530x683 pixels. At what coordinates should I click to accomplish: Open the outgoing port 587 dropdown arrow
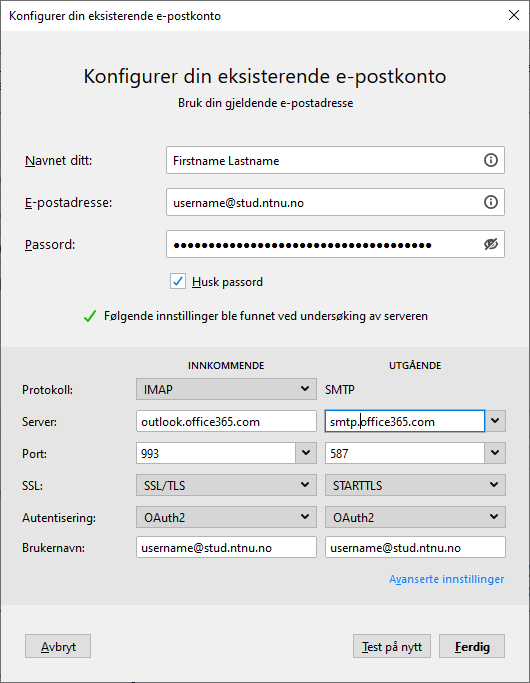coord(495,453)
